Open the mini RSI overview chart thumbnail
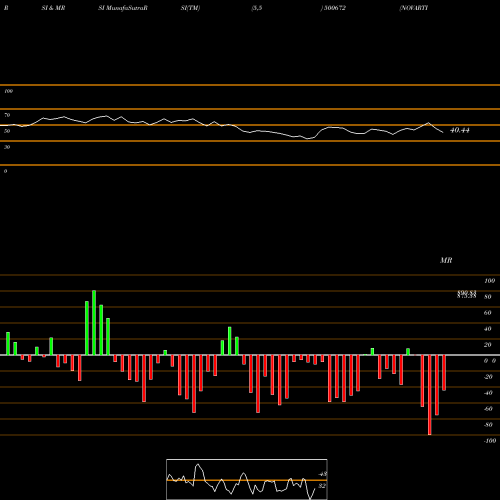Viewport: 500px width, 500px height. (x=247, y=479)
